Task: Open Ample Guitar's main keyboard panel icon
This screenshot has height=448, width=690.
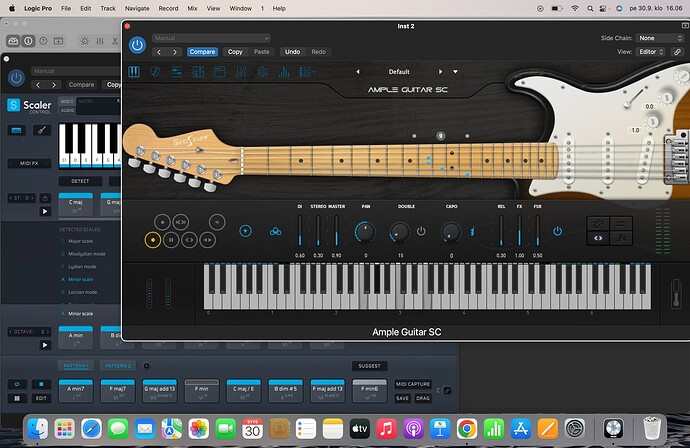Action: point(134,72)
